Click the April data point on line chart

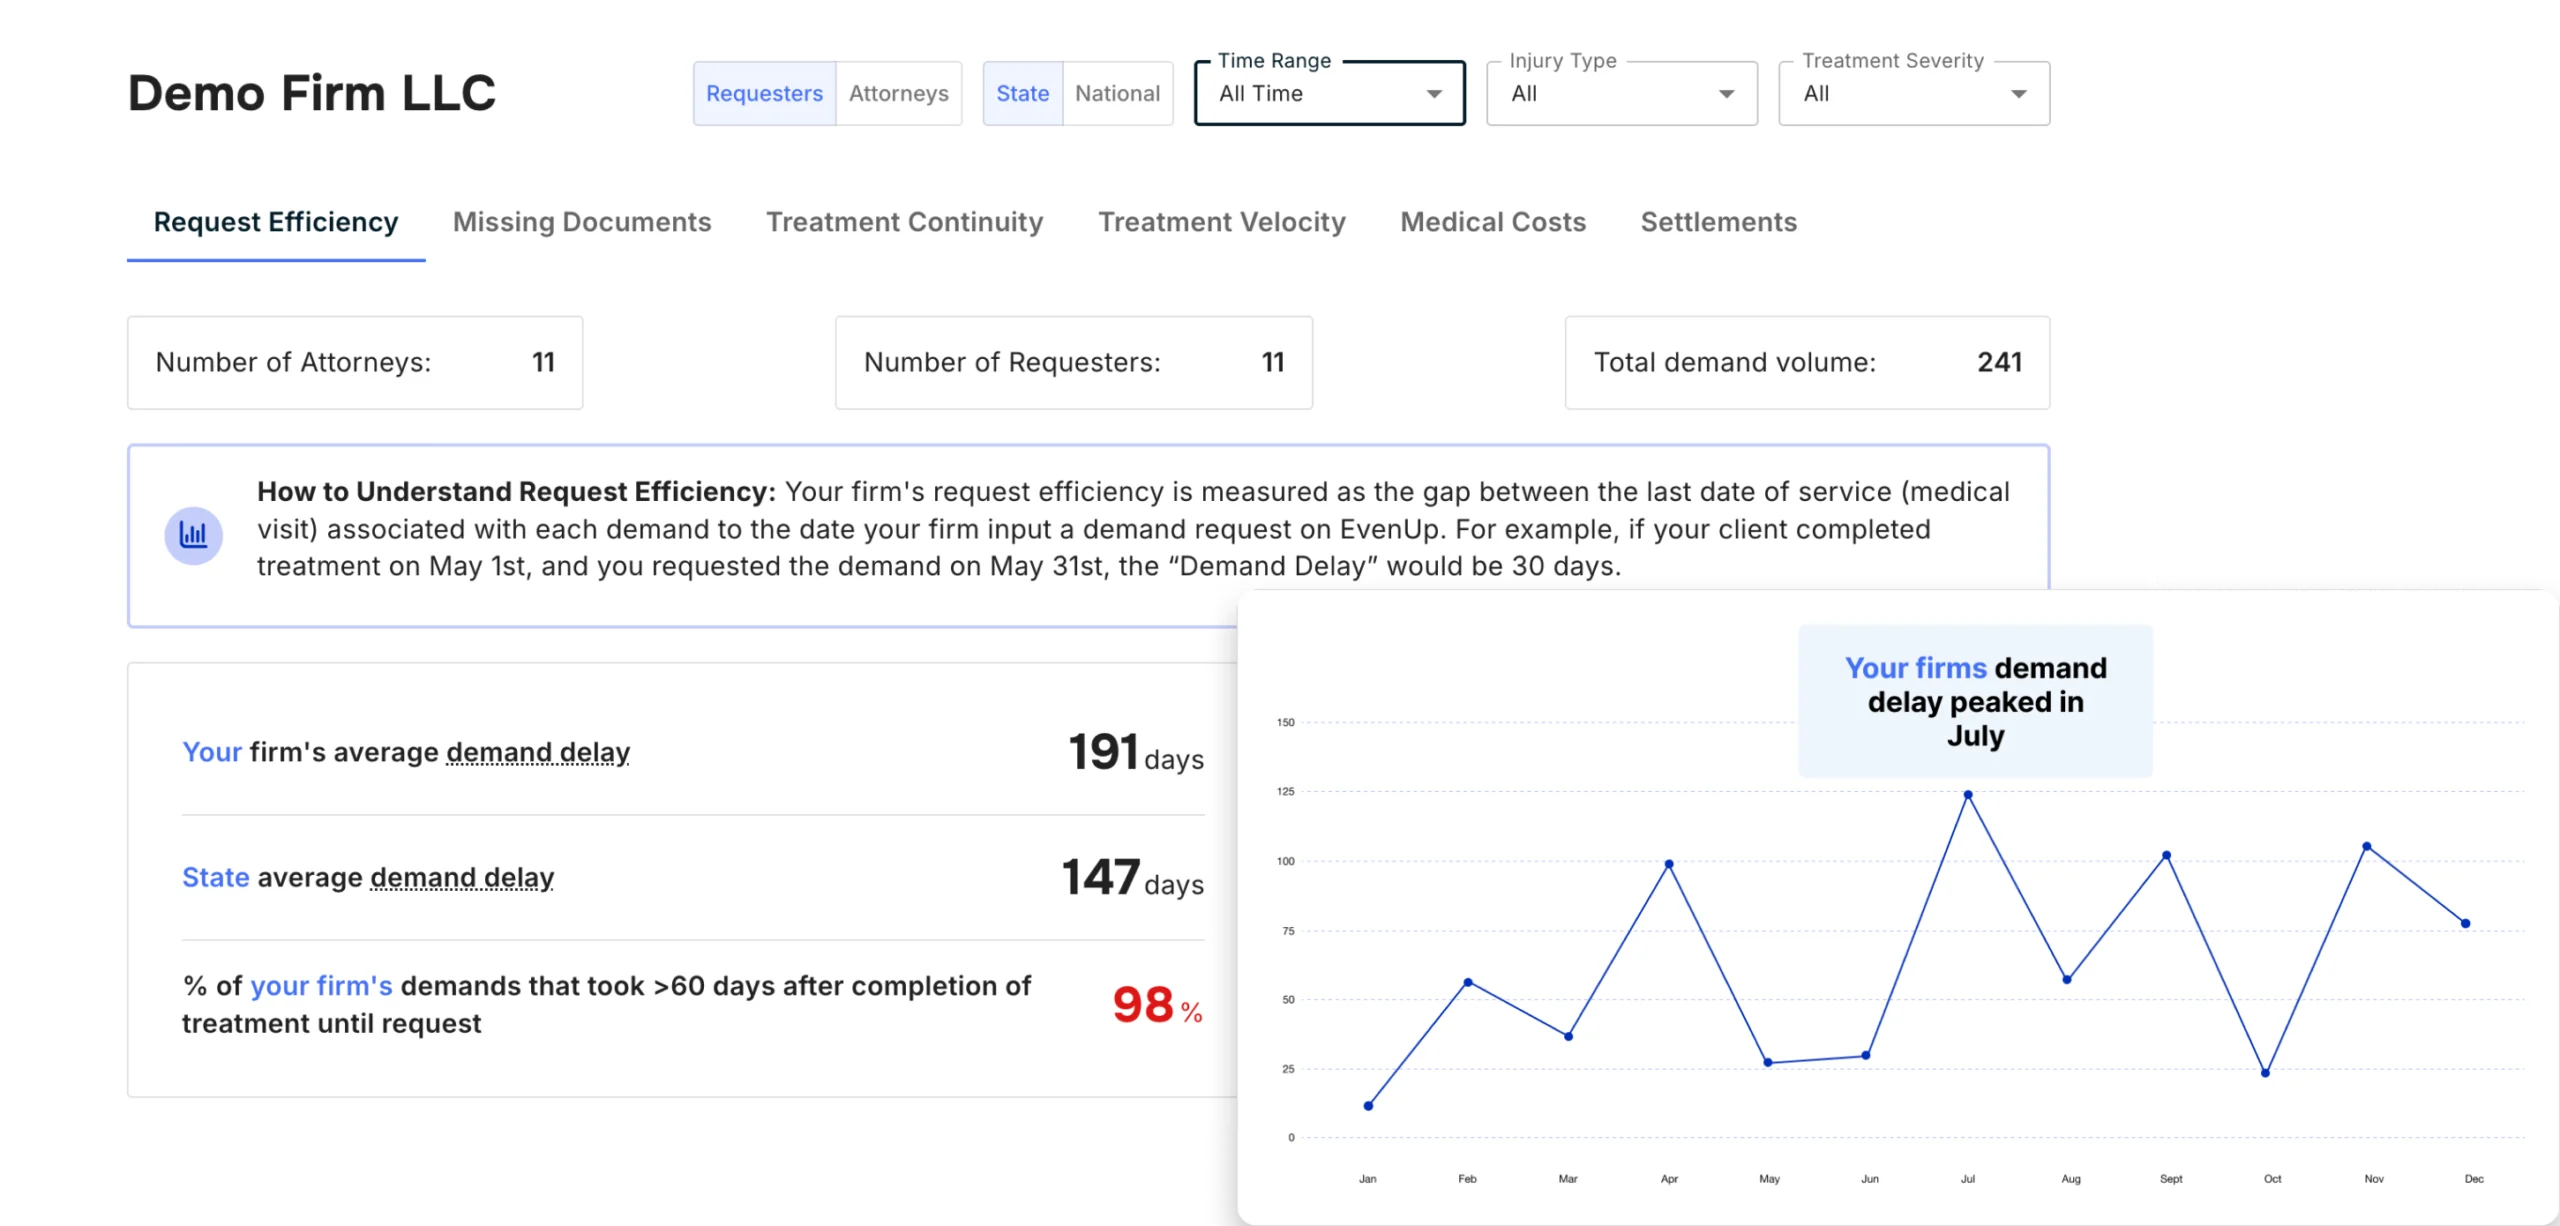tap(1668, 864)
